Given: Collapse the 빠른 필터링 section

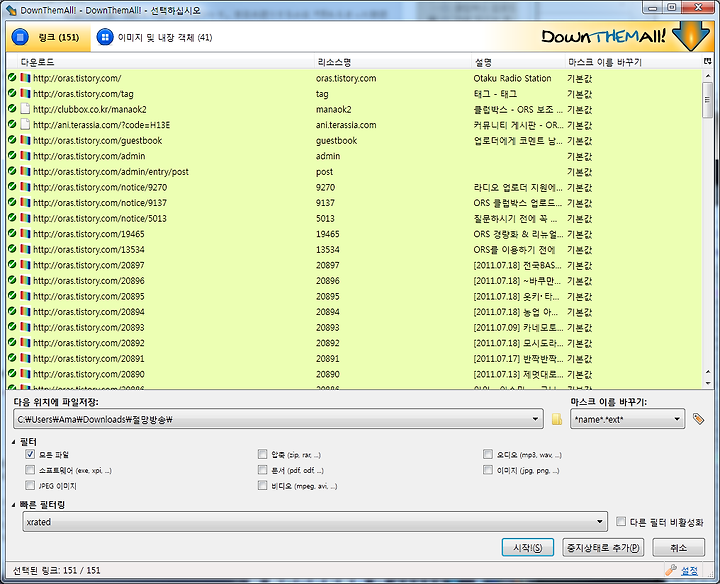Looking at the screenshot, I should 14,505.
